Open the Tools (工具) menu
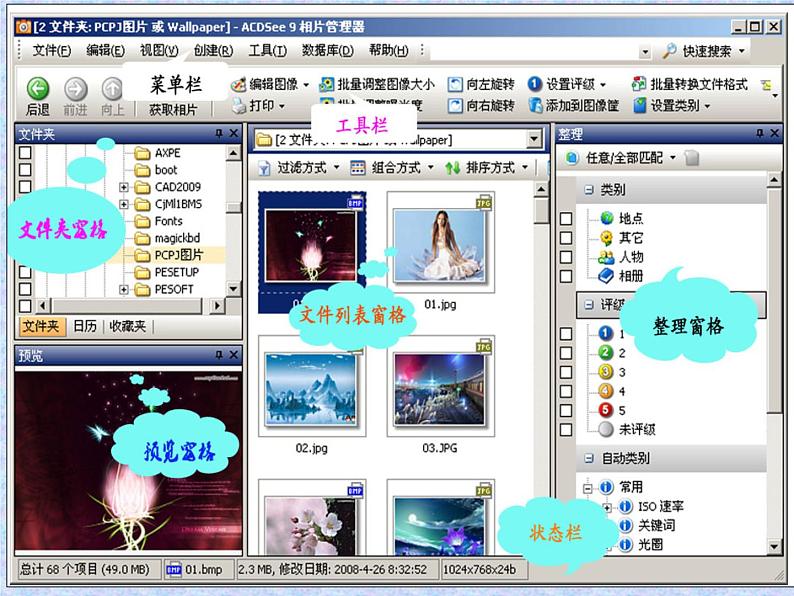The image size is (794, 596). pyautogui.click(x=267, y=50)
